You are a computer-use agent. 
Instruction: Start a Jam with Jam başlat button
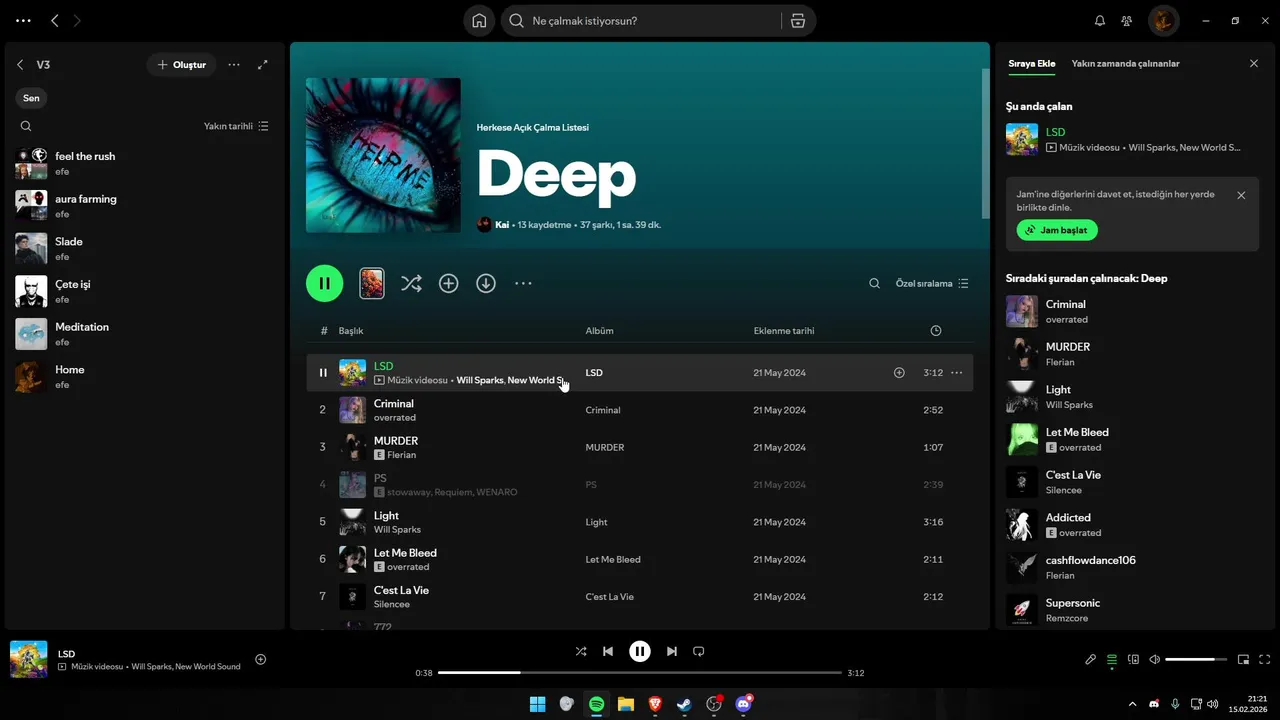[x=1057, y=230]
